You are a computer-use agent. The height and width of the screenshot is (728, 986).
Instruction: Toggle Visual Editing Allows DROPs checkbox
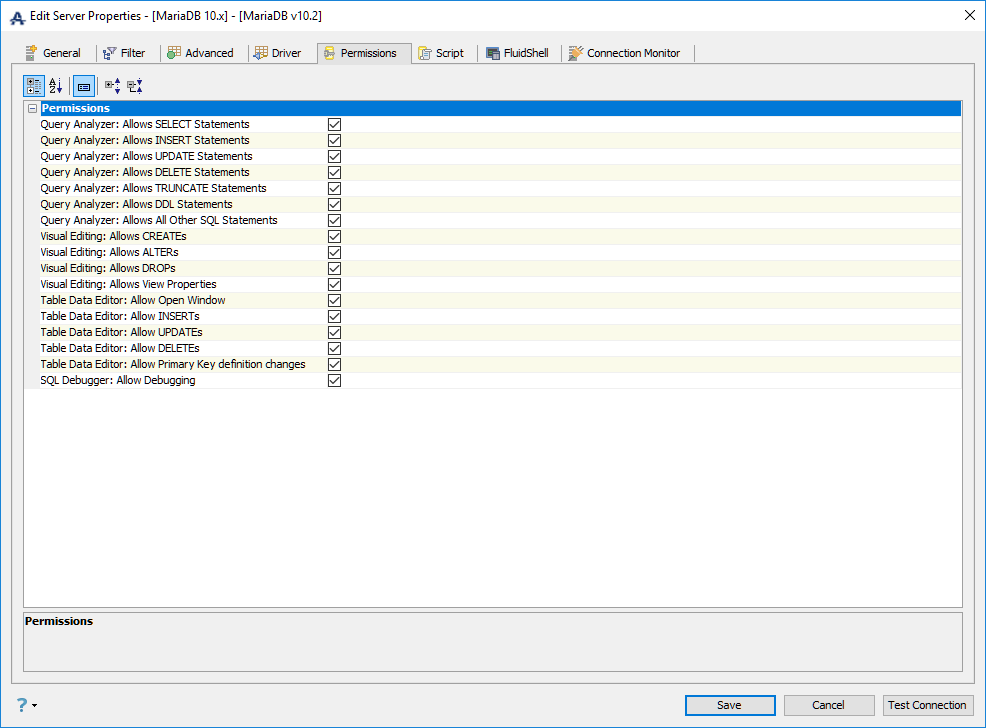coord(335,268)
